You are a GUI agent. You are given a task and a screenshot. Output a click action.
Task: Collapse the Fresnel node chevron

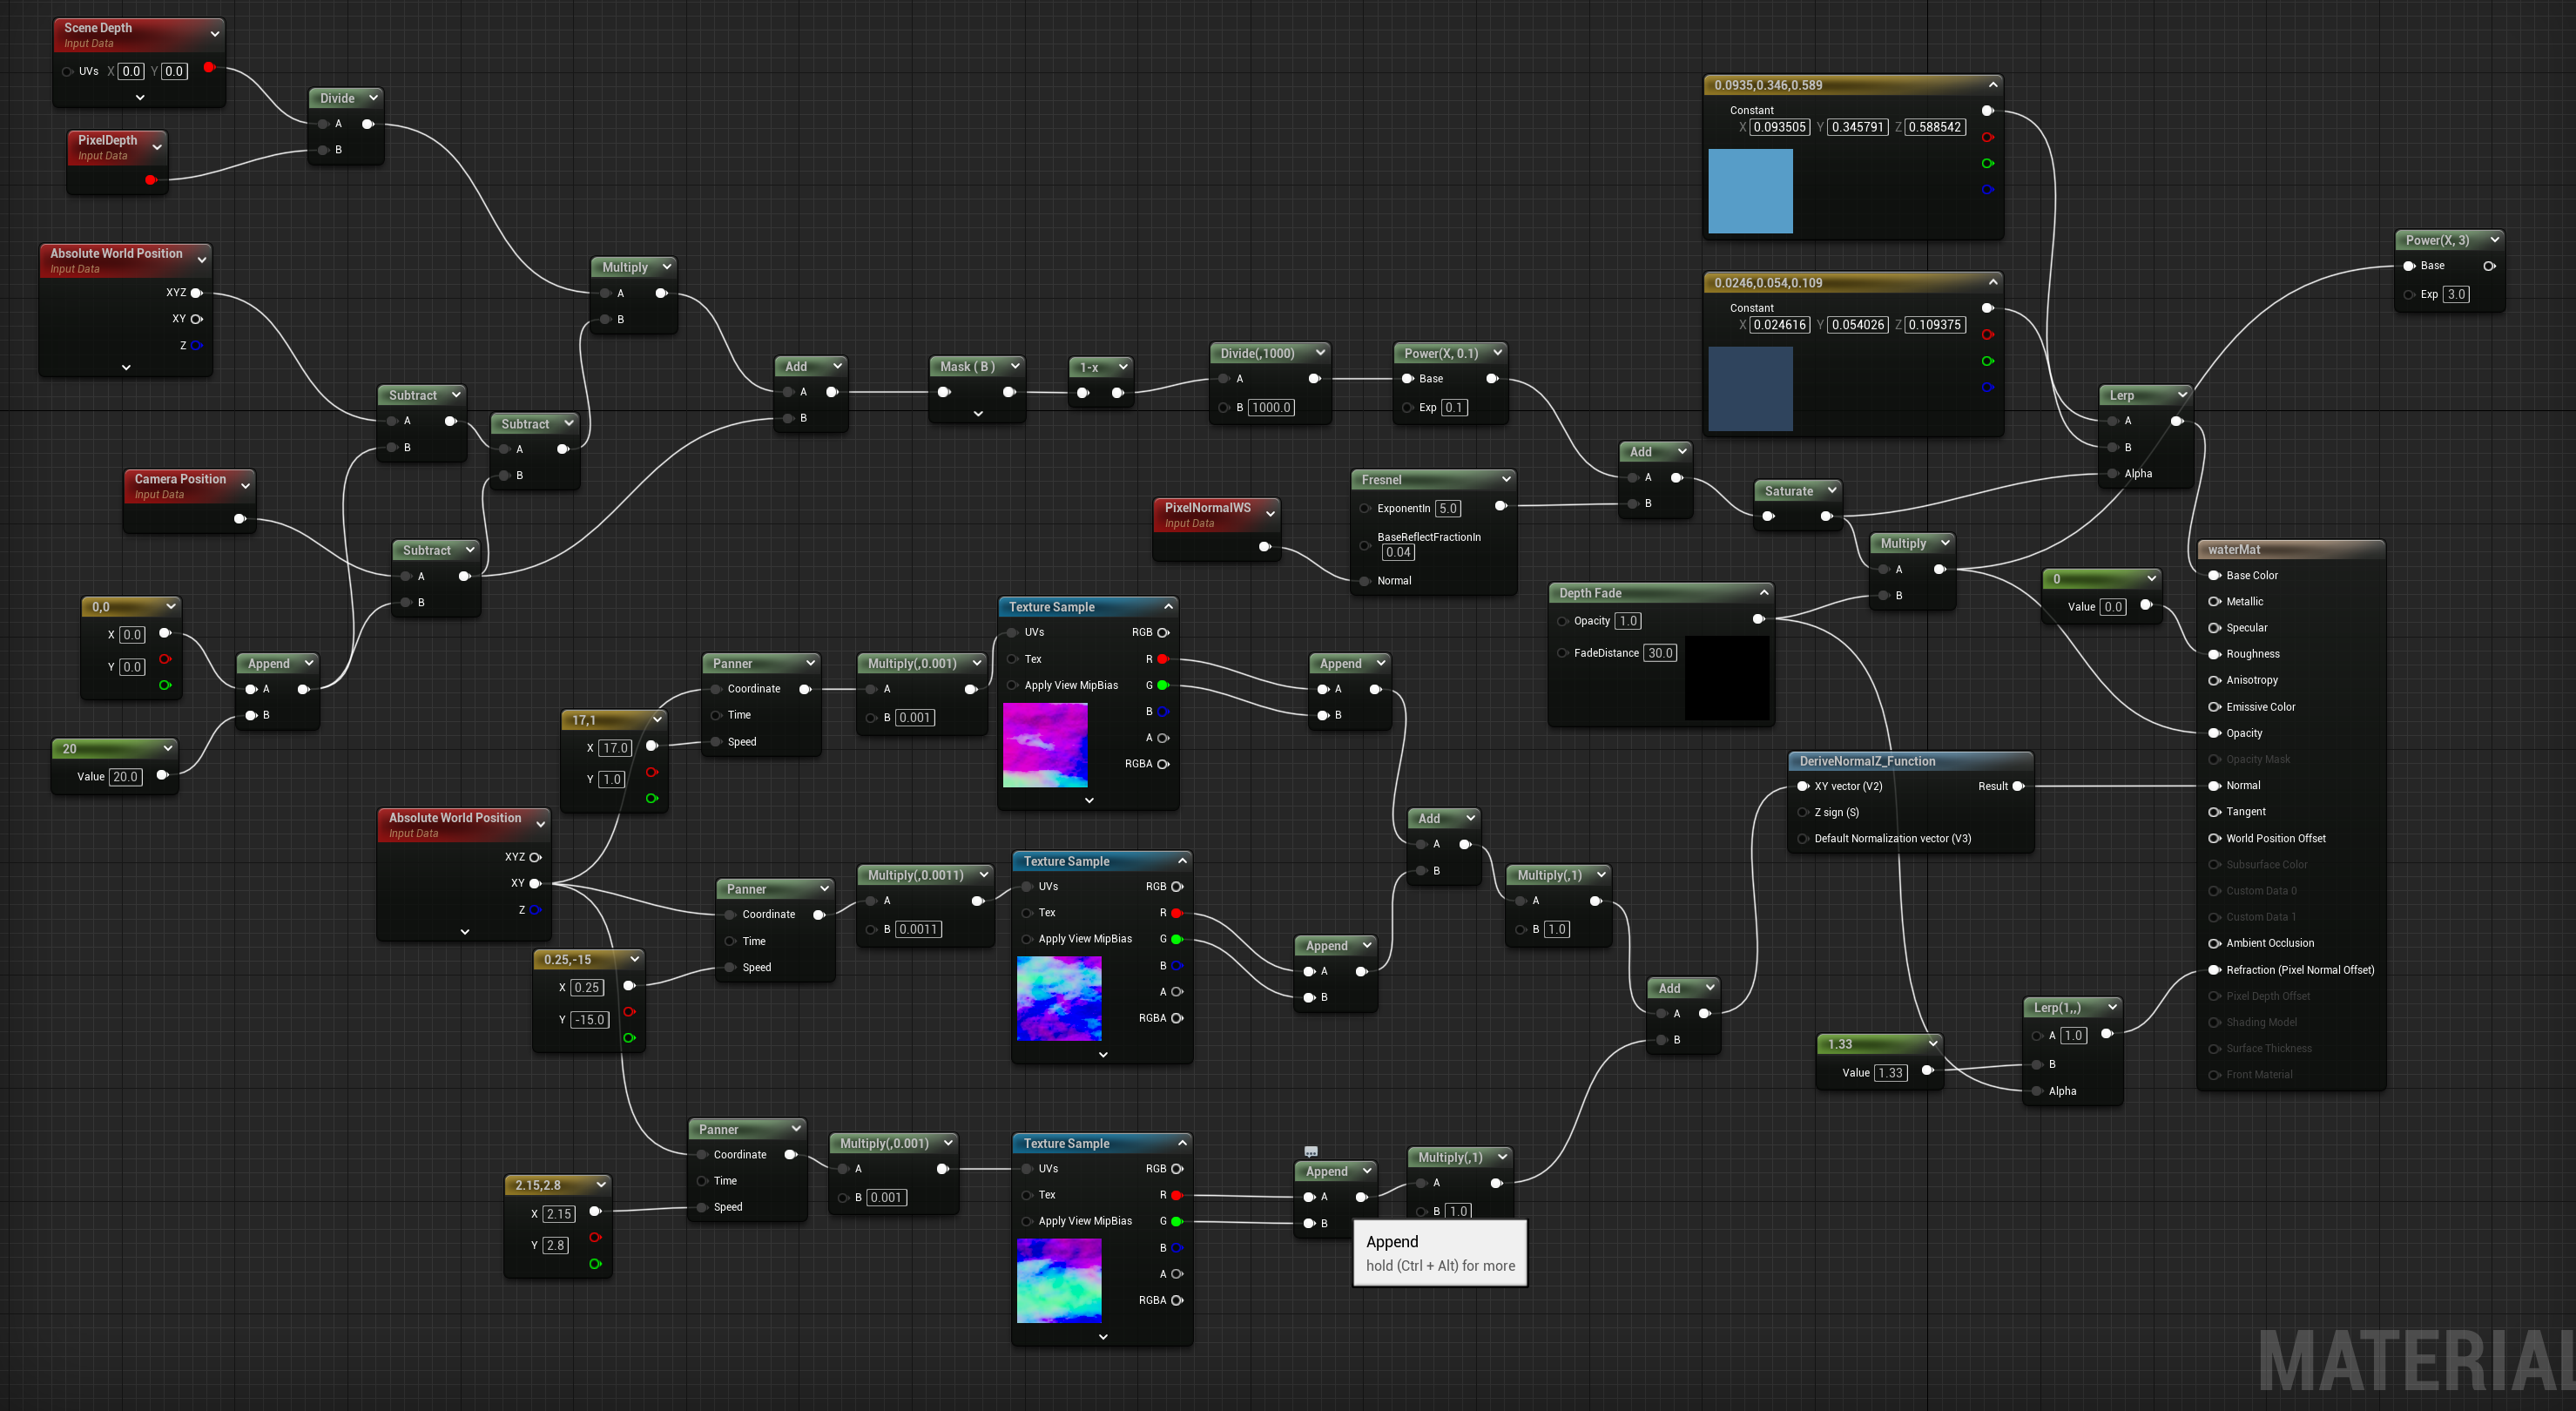coord(1506,479)
